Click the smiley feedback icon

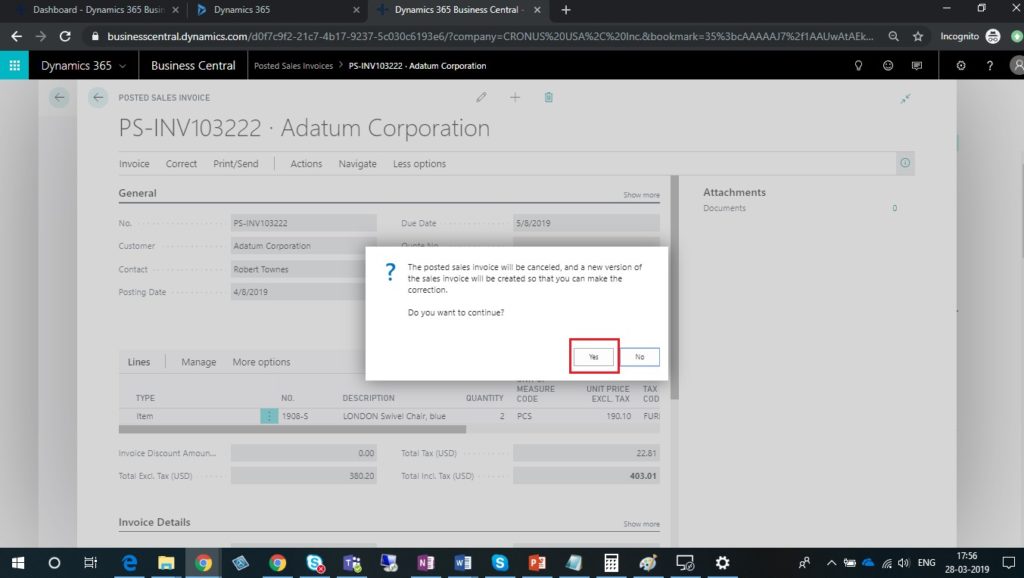tap(888, 65)
